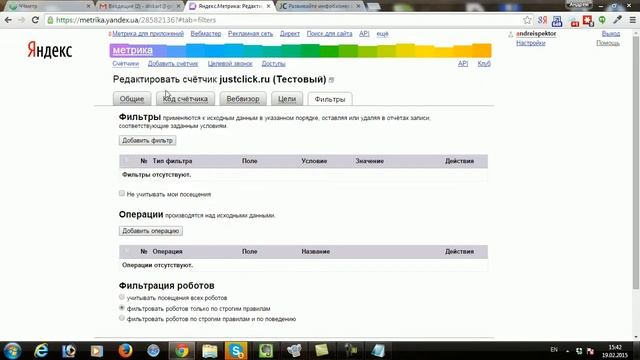The image size is (640, 360).
Task: Open the Общие tab
Action: tap(132, 99)
